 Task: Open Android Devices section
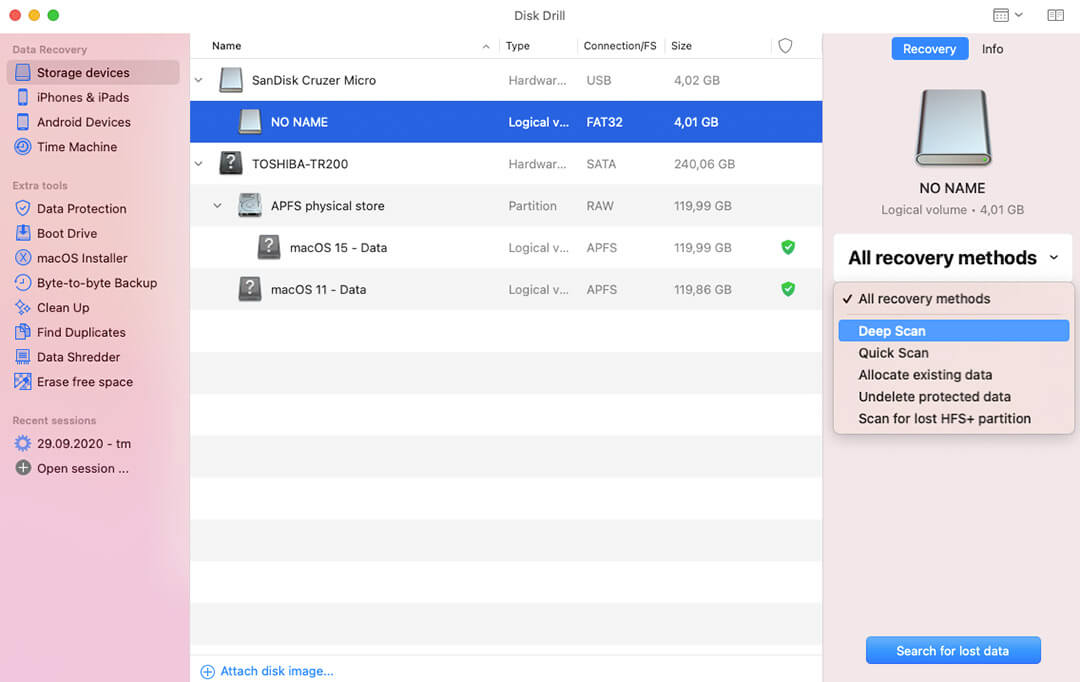point(83,122)
